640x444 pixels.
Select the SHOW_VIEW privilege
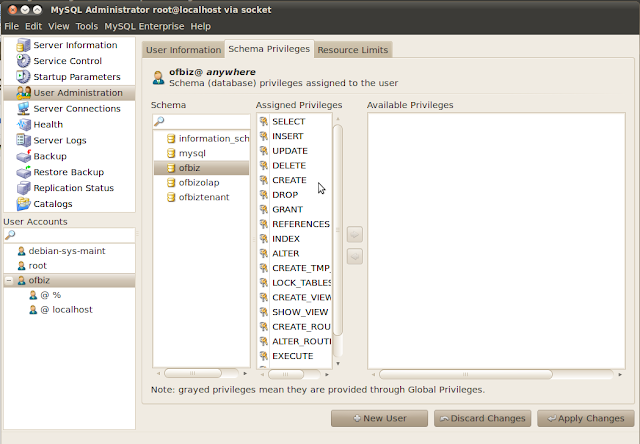point(300,312)
